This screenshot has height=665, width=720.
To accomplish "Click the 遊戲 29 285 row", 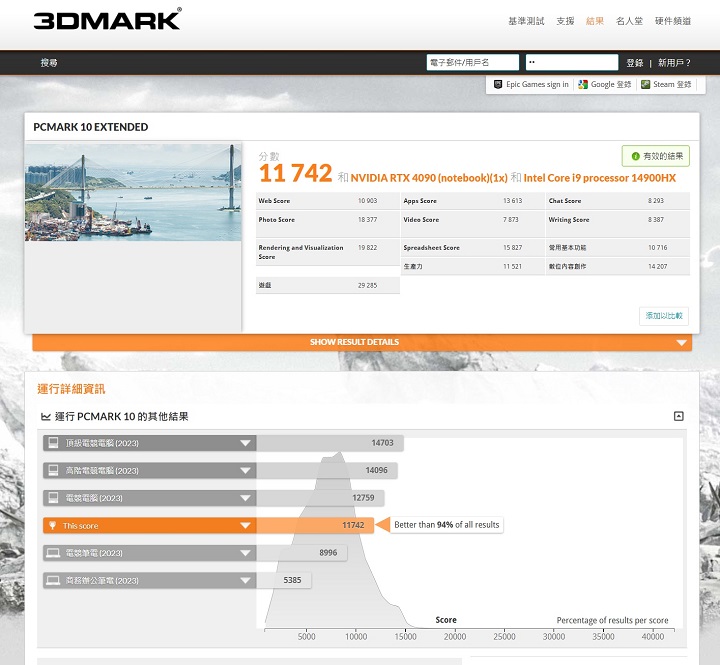I will click(x=327, y=285).
